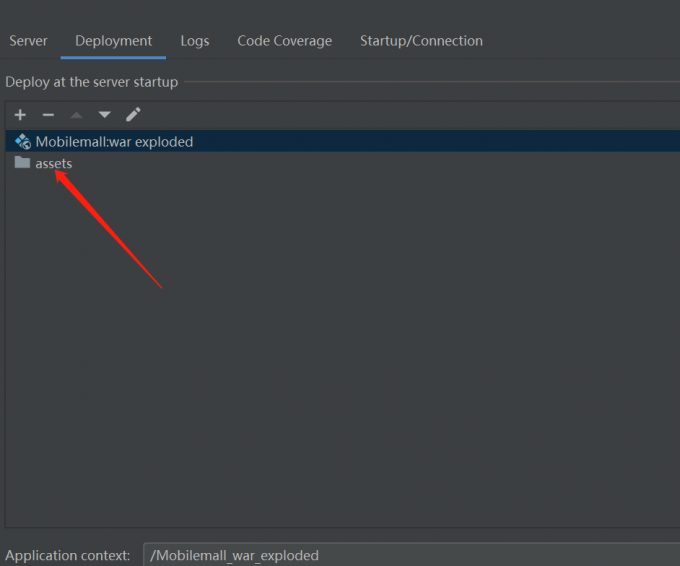Image resolution: width=680 pixels, height=566 pixels.
Task: Click the Application context input field
Action: 412,555
